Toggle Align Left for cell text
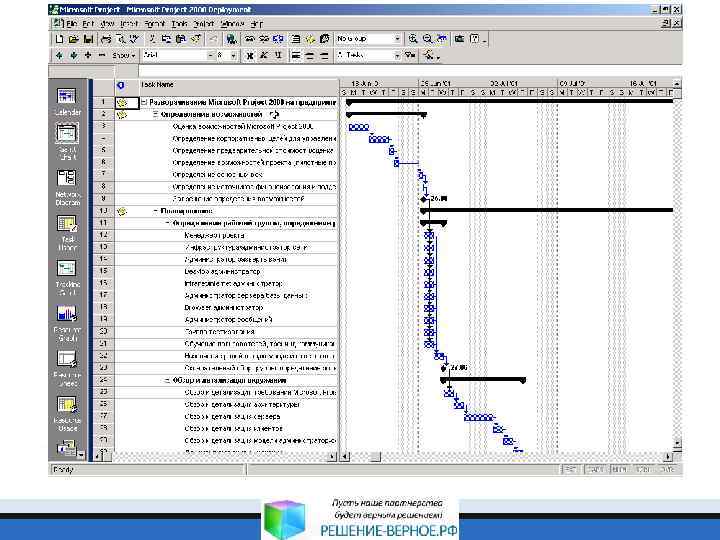720x540 pixels. [x=296, y=56]
